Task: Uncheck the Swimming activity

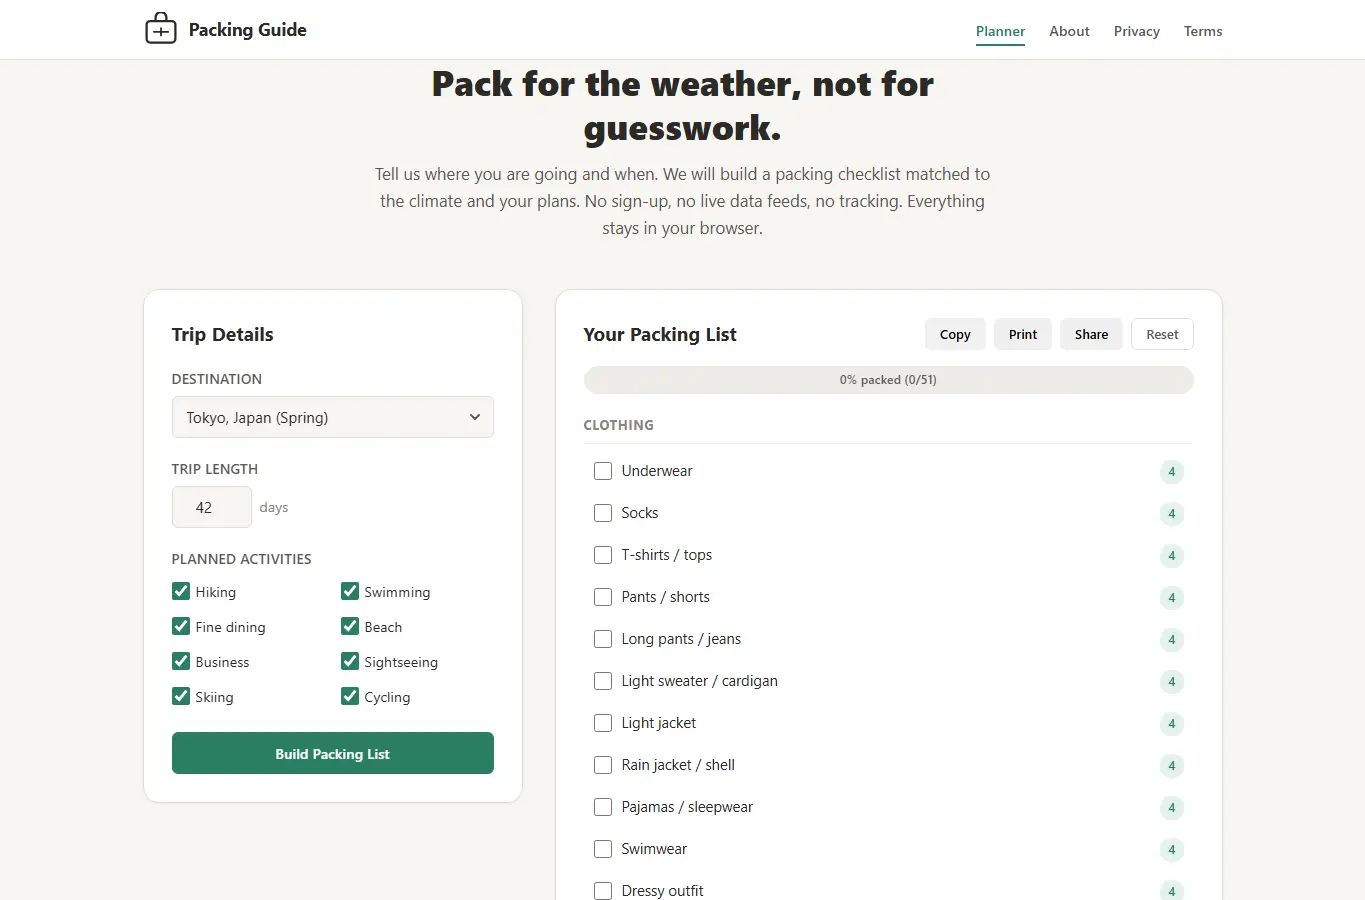Action: click(x=350, y=591)
